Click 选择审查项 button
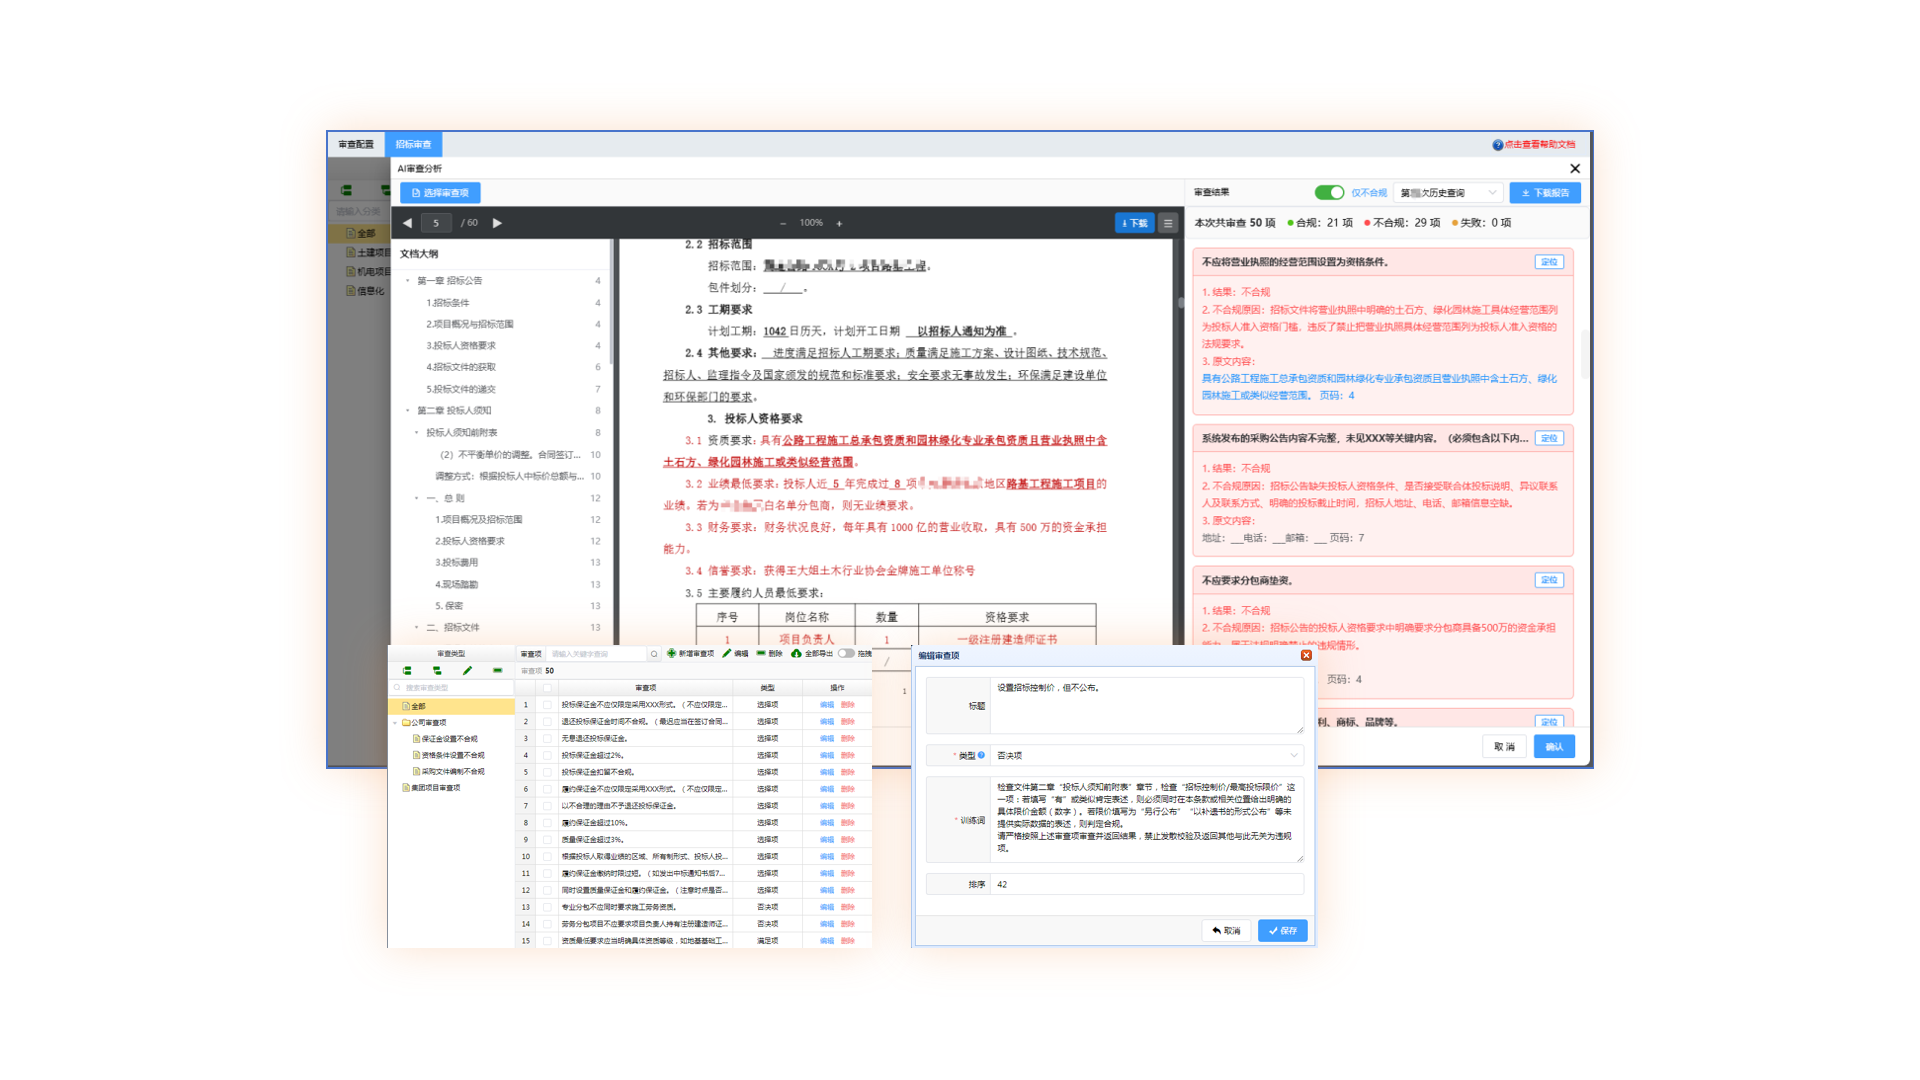Screen dimensions: 1920x1080 pos(440,193)
